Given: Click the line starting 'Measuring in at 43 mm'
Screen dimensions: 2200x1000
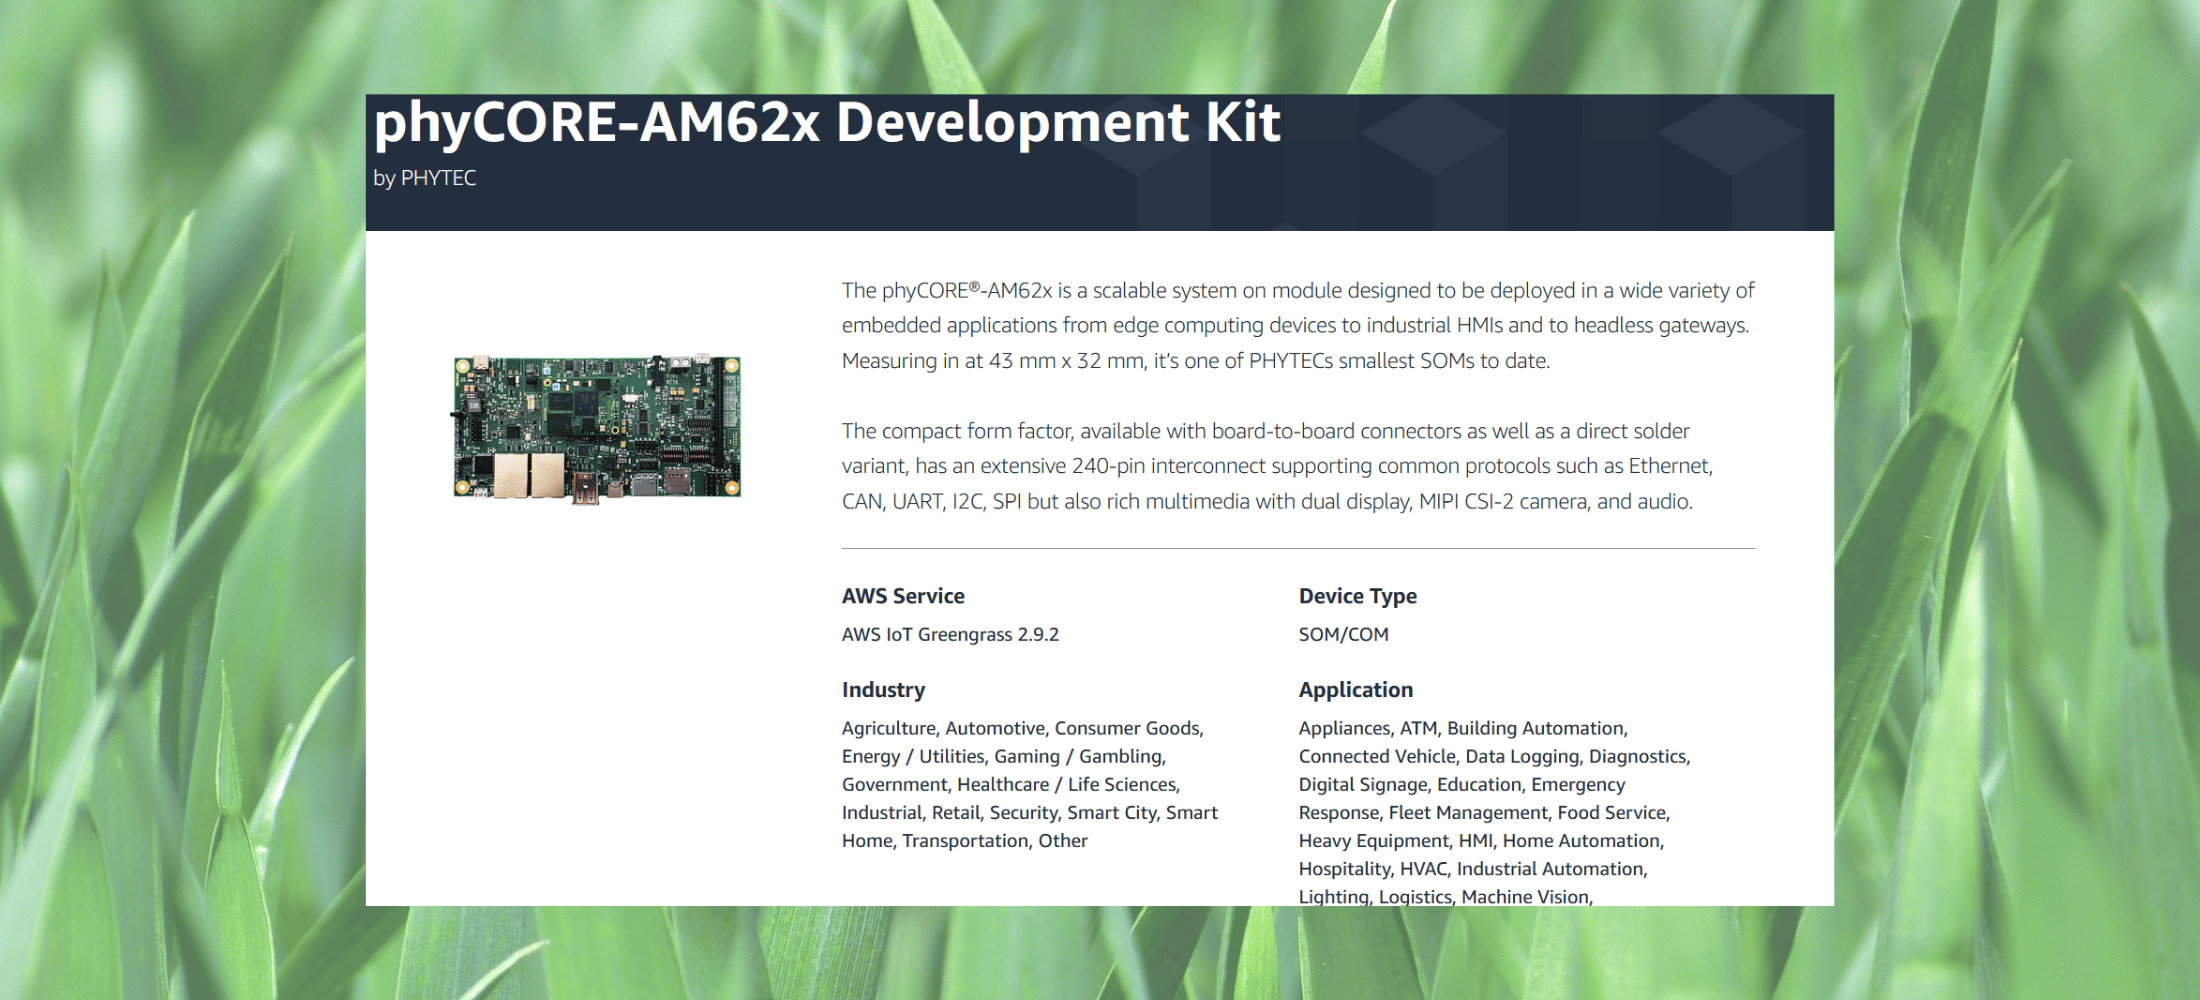Looking at the screenshot, I should coord(1196,360).
